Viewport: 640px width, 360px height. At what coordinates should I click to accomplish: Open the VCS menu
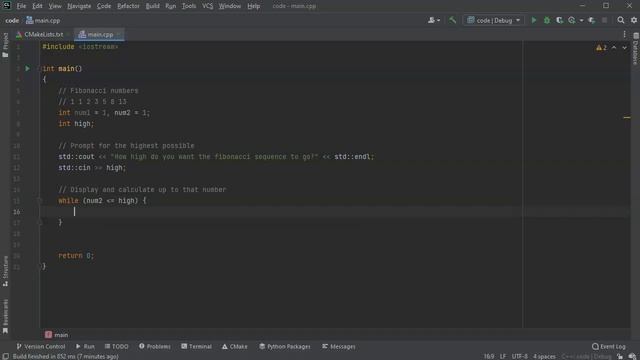point(207,6)
